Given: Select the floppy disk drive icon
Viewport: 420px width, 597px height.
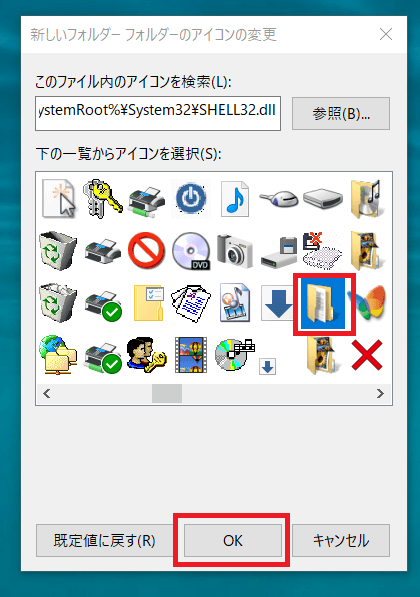Looking at the screenshot, I should (x=279, y=251).
